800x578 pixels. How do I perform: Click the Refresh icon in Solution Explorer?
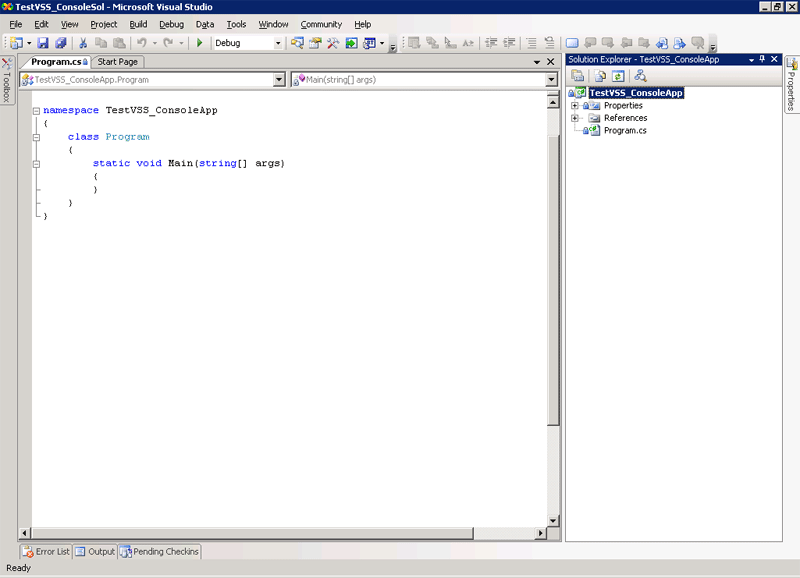(618, 77)
